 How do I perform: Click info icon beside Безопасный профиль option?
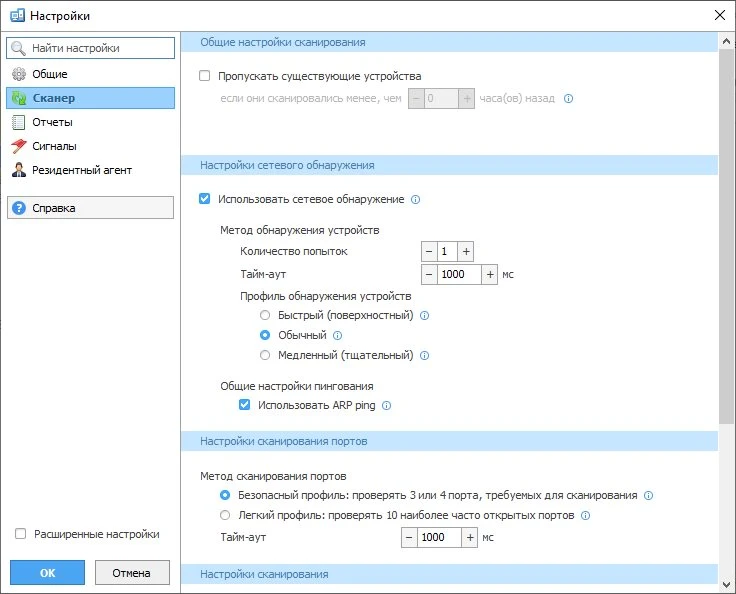pyautogui.click(x=648, y=496)
